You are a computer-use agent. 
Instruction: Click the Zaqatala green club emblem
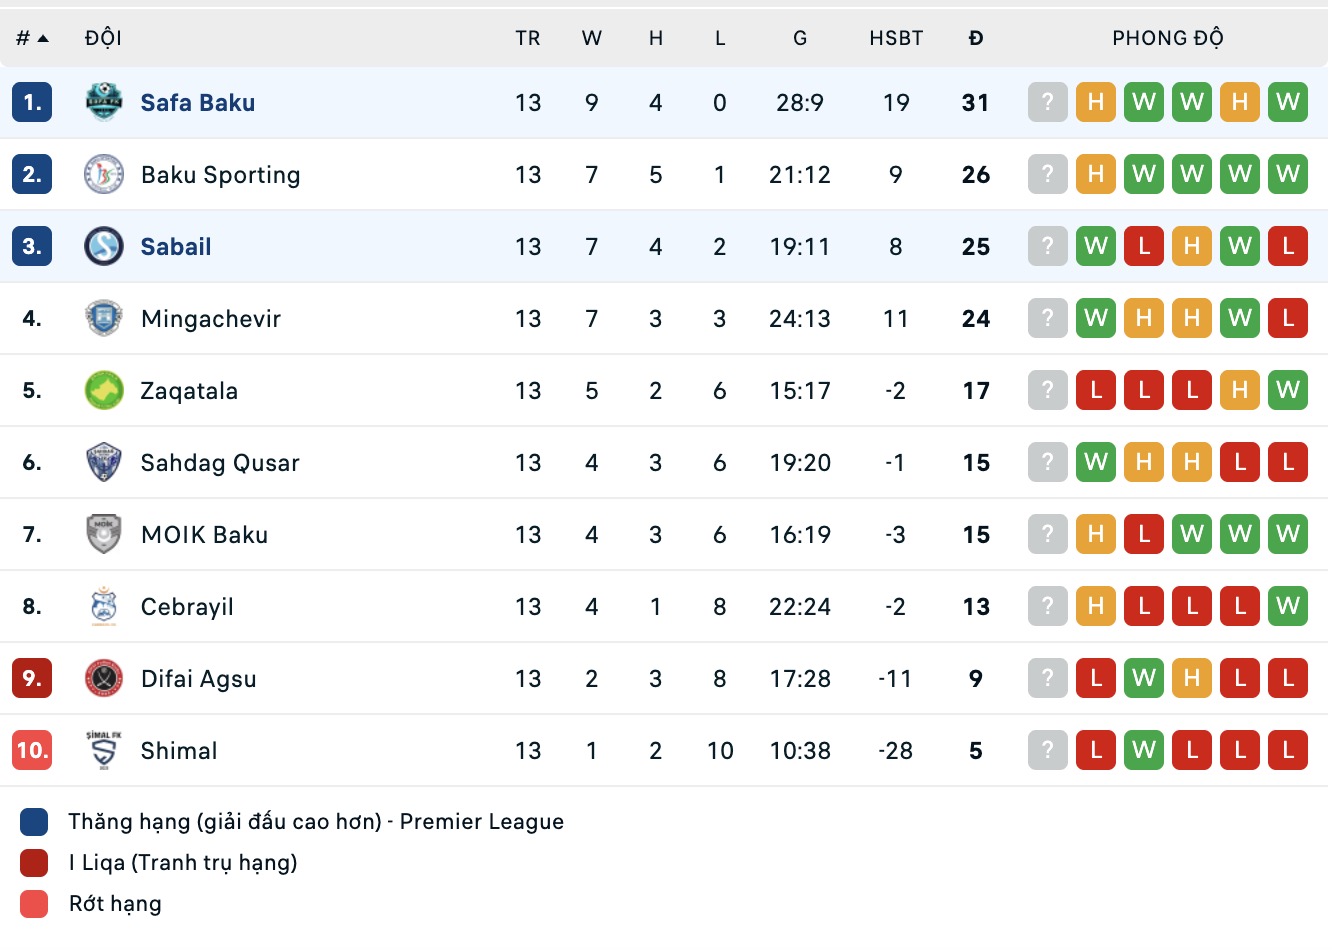click(103, 390)
